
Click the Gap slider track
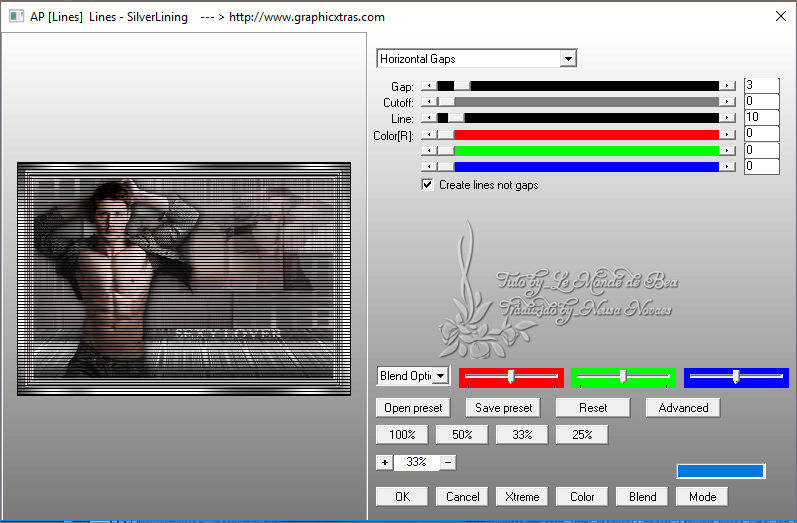tap(578, 86)
